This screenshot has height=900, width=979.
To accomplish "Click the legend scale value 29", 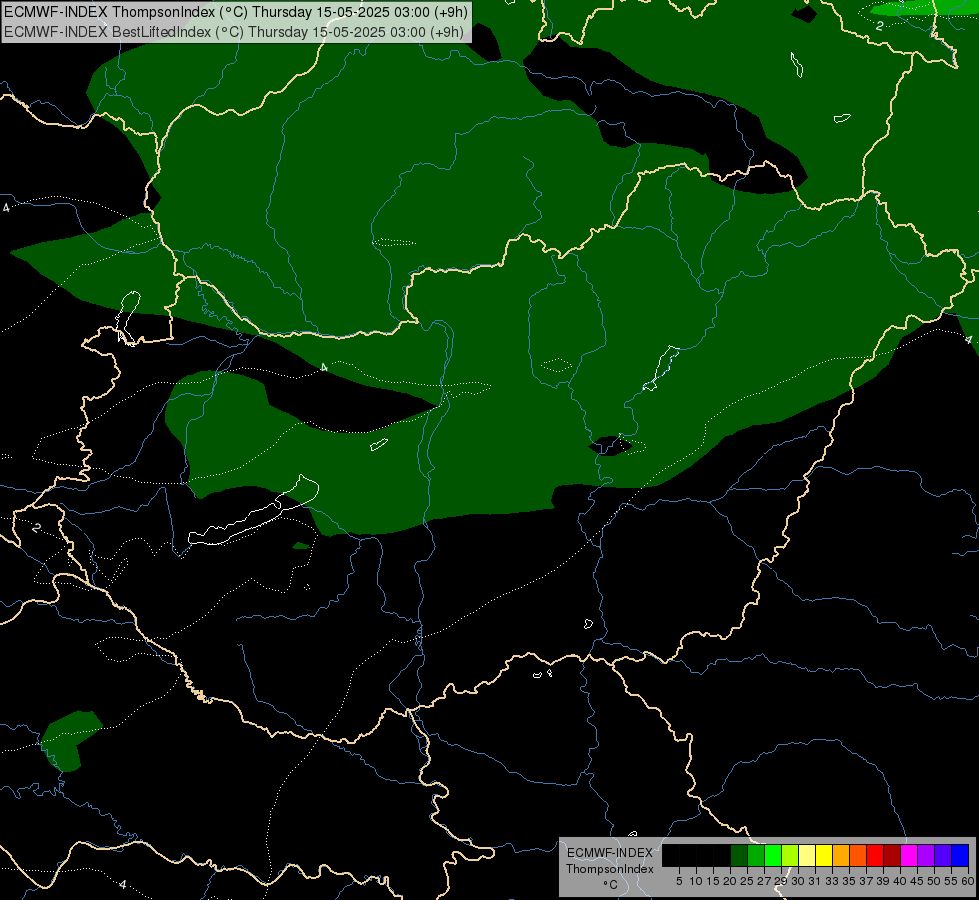I will click(x=781, y=881).
